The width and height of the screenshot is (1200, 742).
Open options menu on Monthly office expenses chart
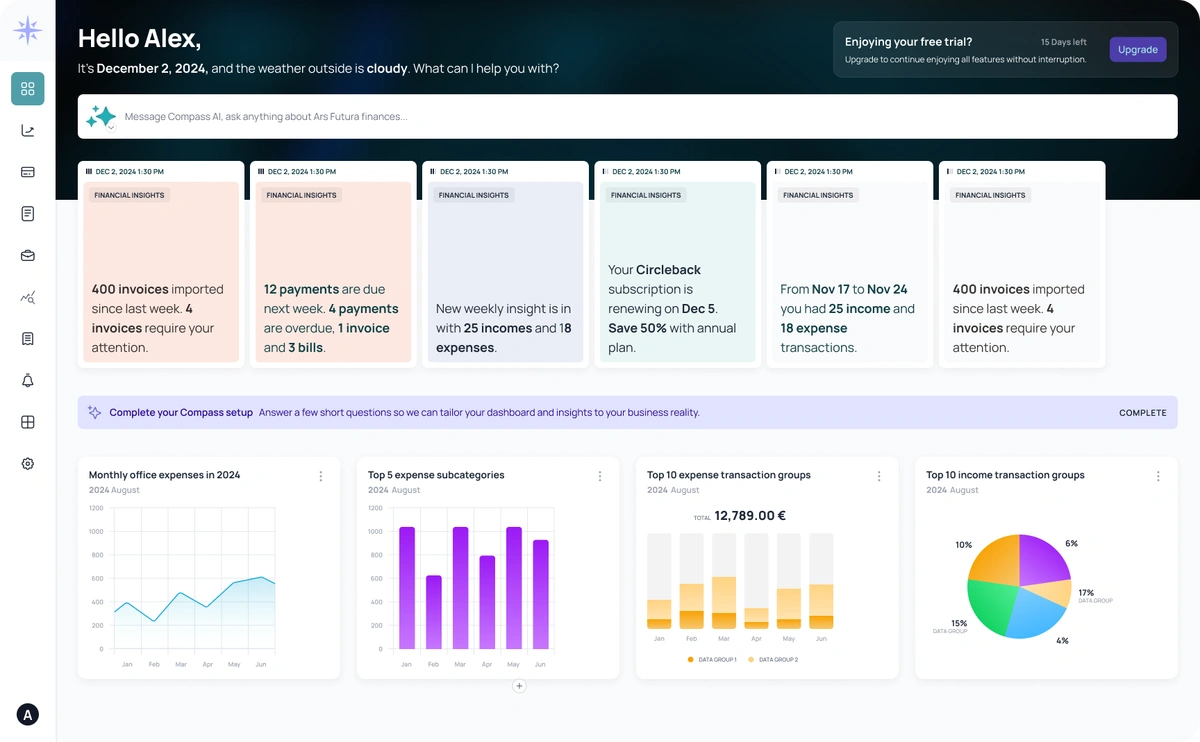(x=320, y=476)
